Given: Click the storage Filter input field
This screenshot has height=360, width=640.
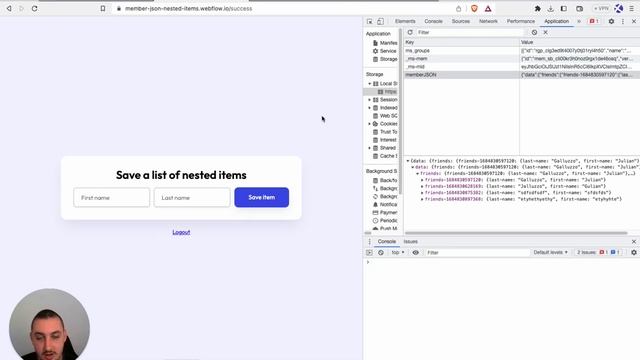Looking at the screenshot, I should (469, 32).
